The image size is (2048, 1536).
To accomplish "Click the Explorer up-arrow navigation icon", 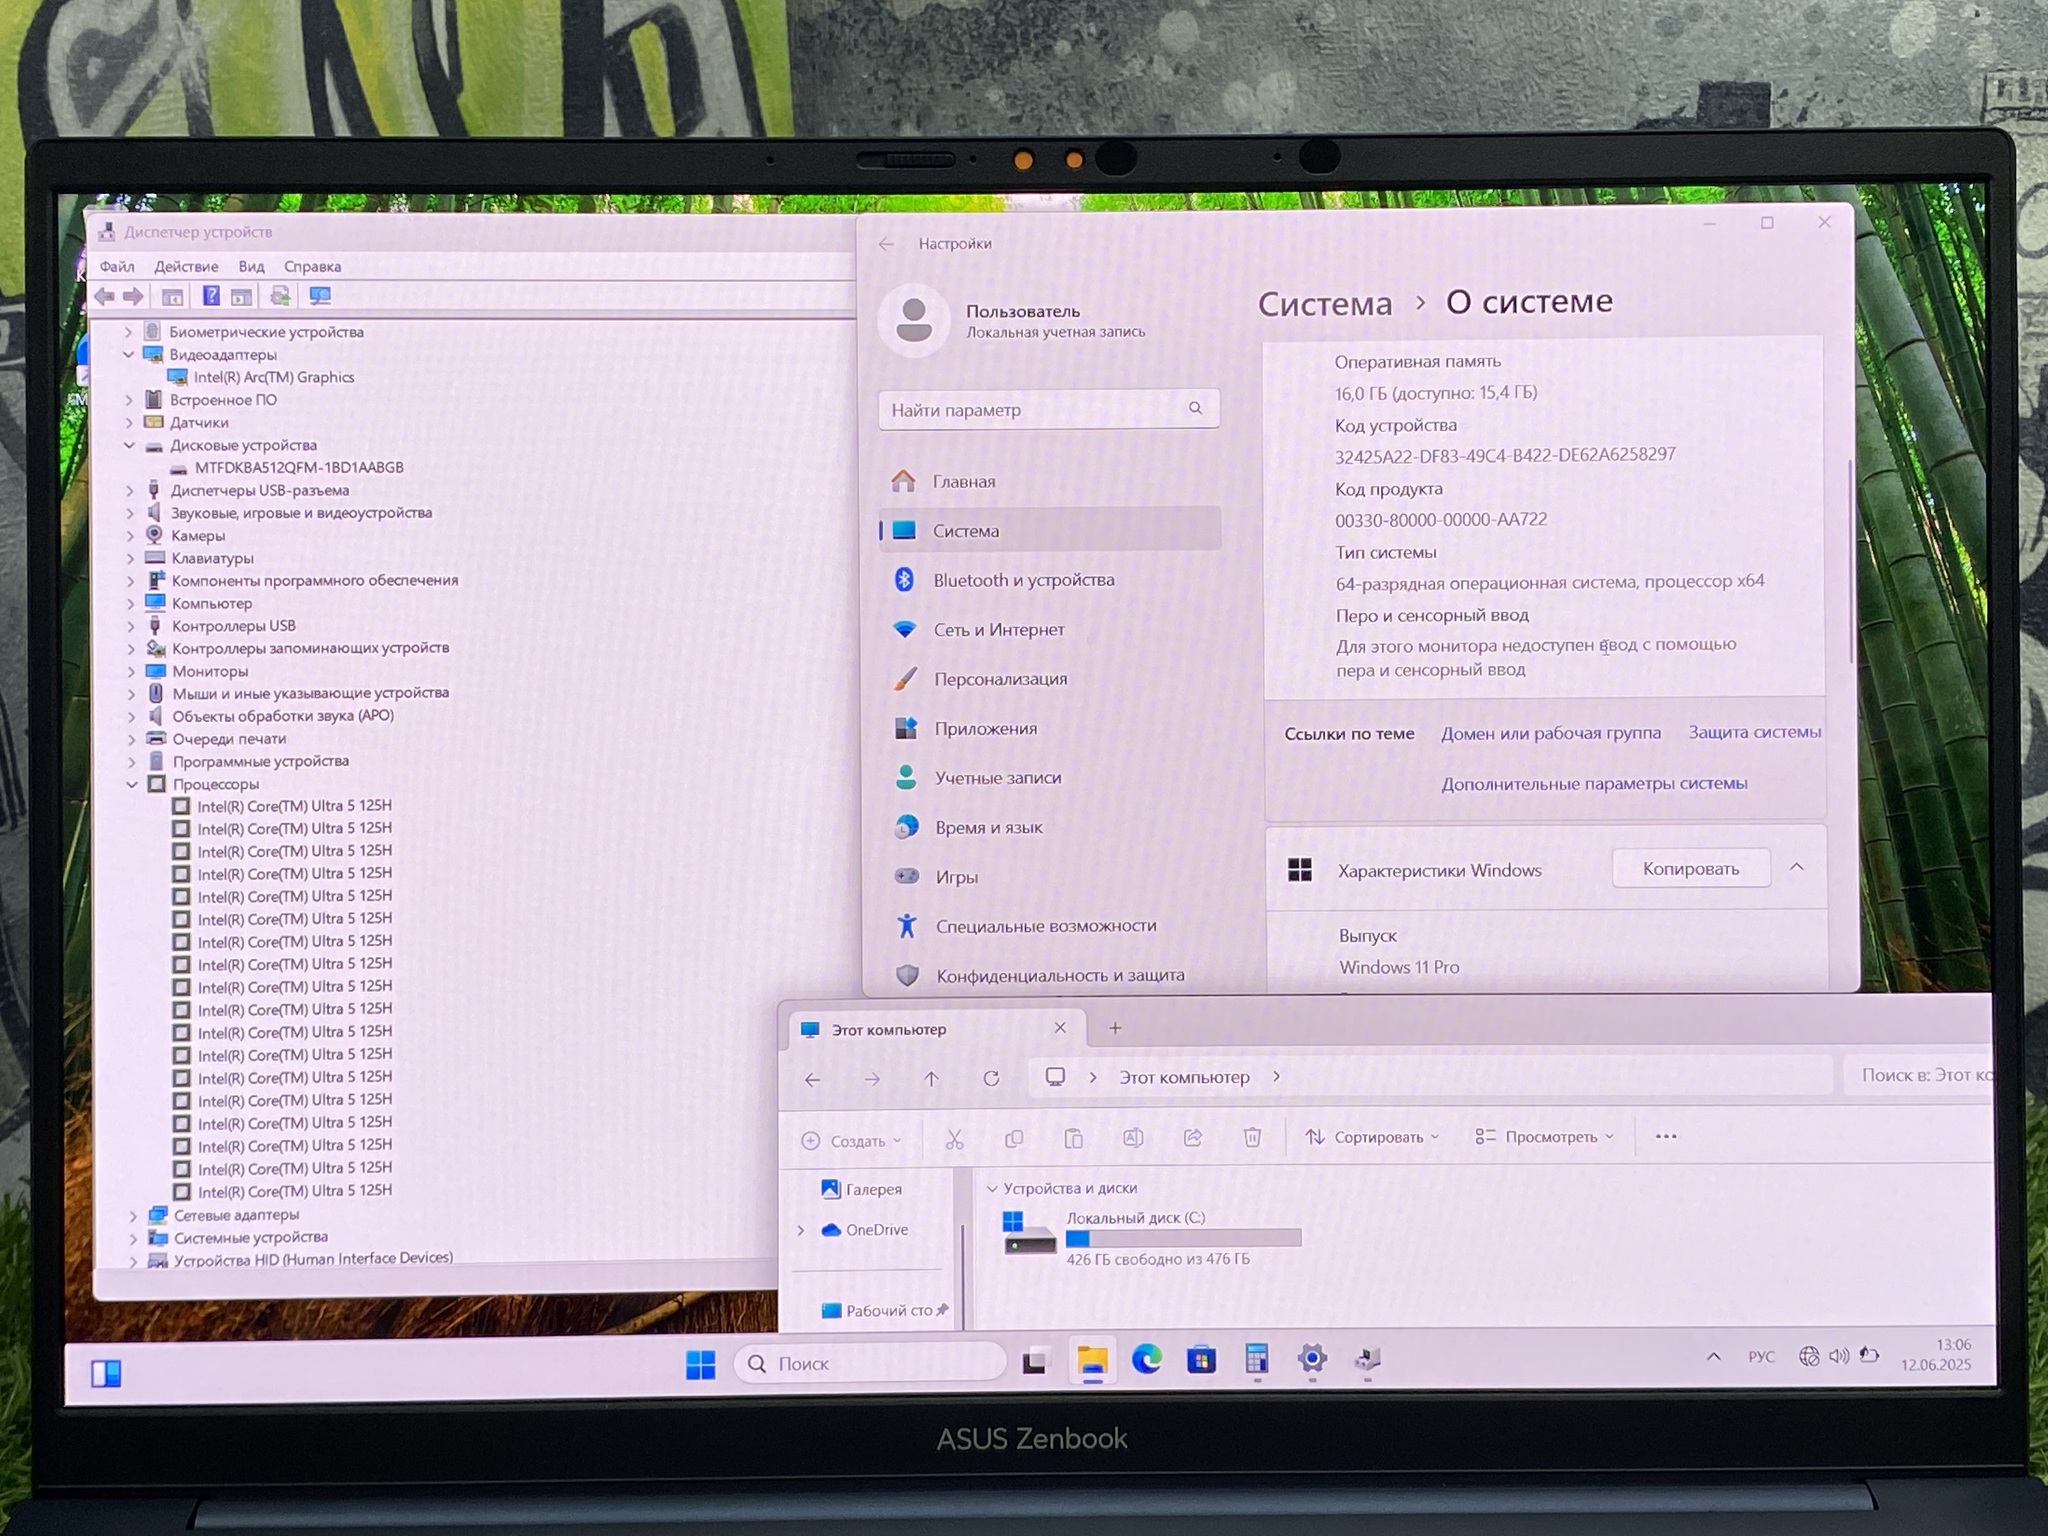I will tap(931, 1078).
